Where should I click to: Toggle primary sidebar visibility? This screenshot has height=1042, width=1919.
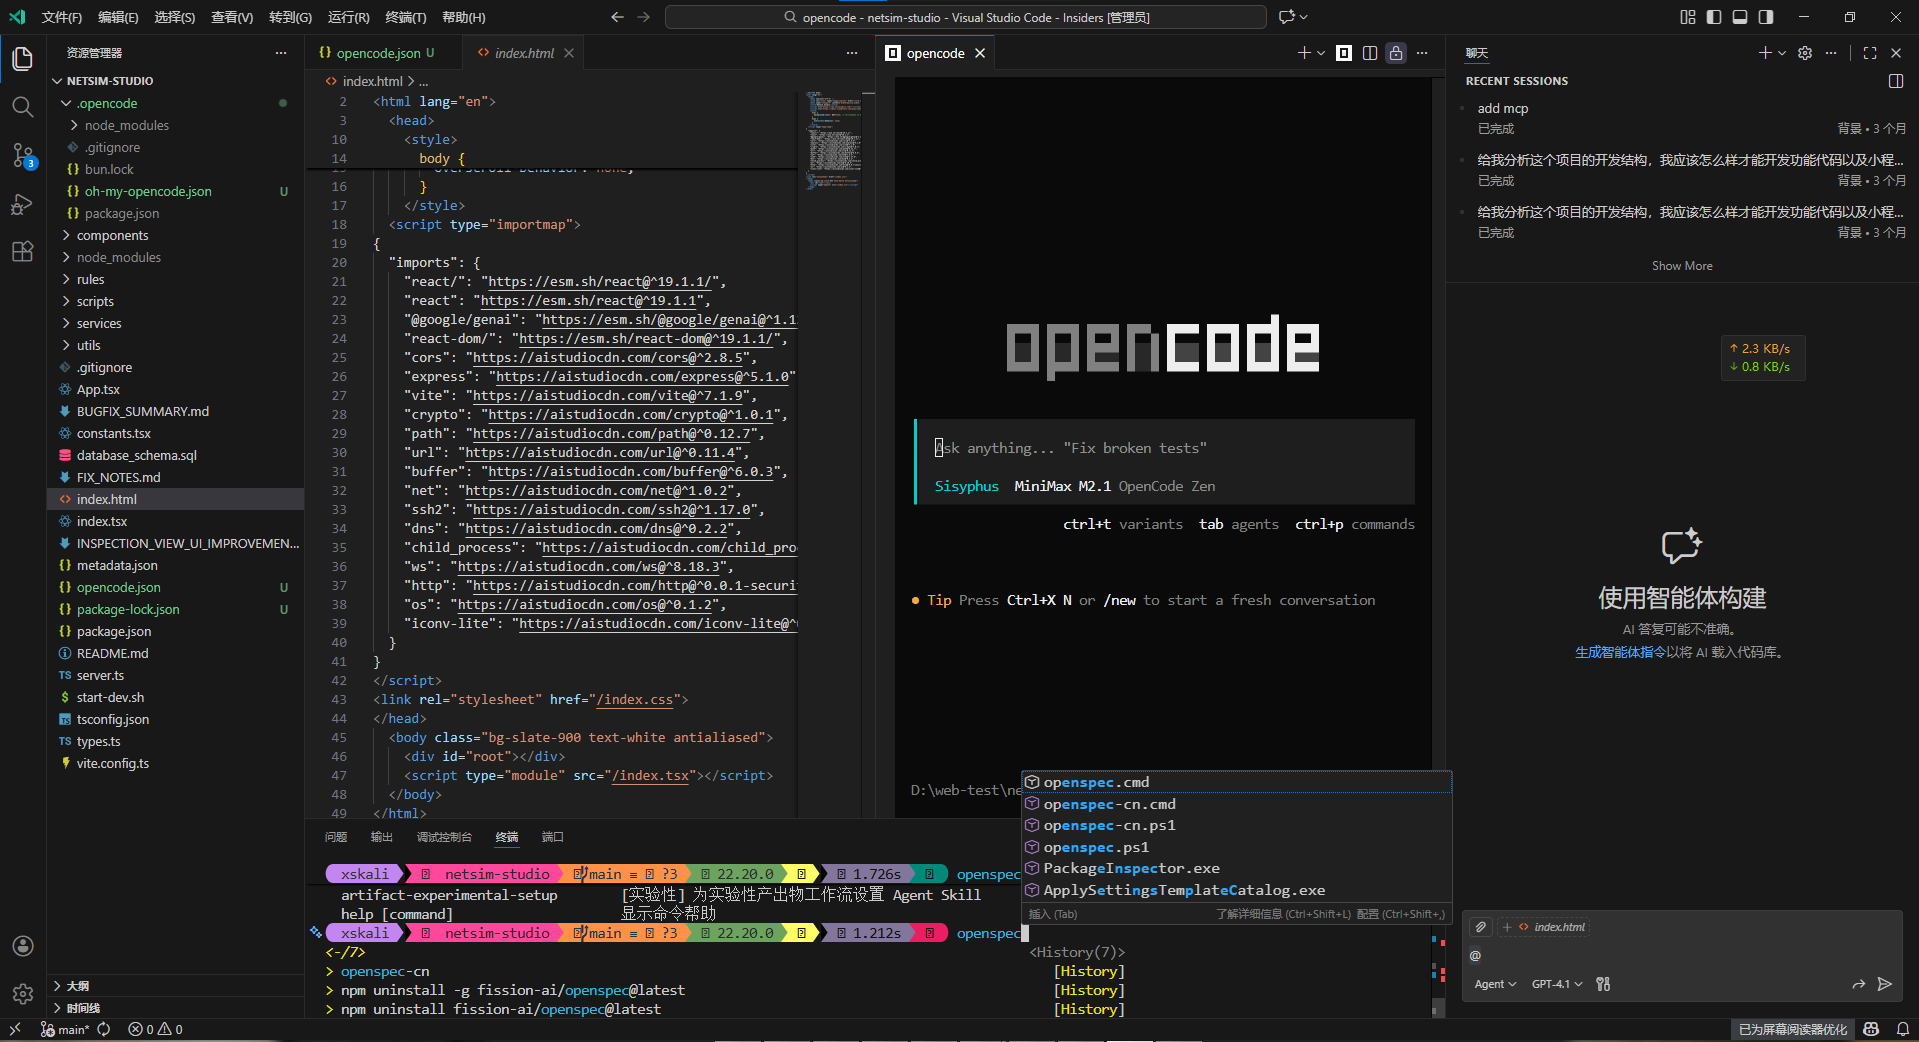pyautogui.click(x=1714, y=17)
